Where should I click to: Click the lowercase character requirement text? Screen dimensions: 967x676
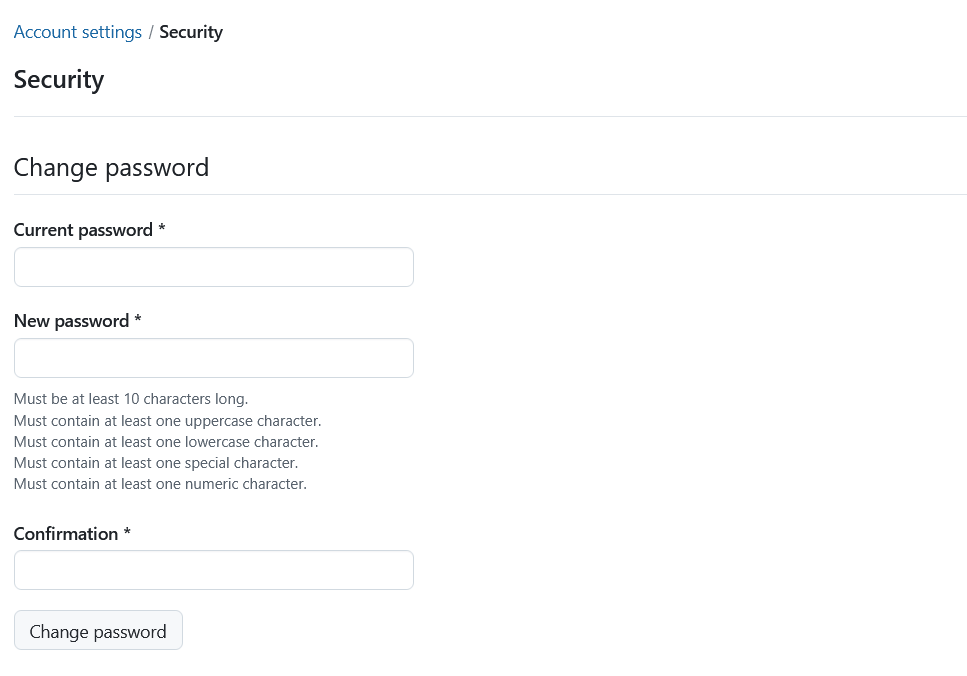point(166,442)
